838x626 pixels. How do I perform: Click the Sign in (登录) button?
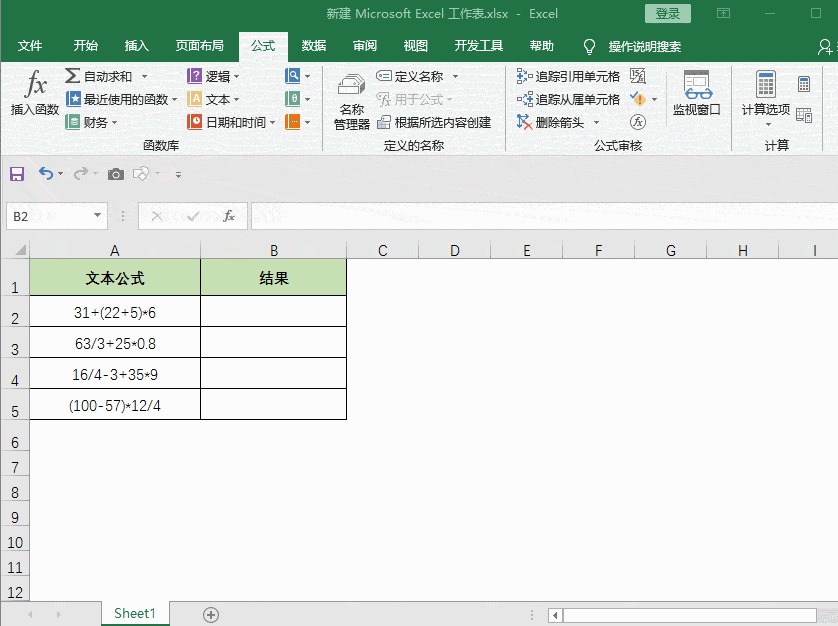coord(668,13)
